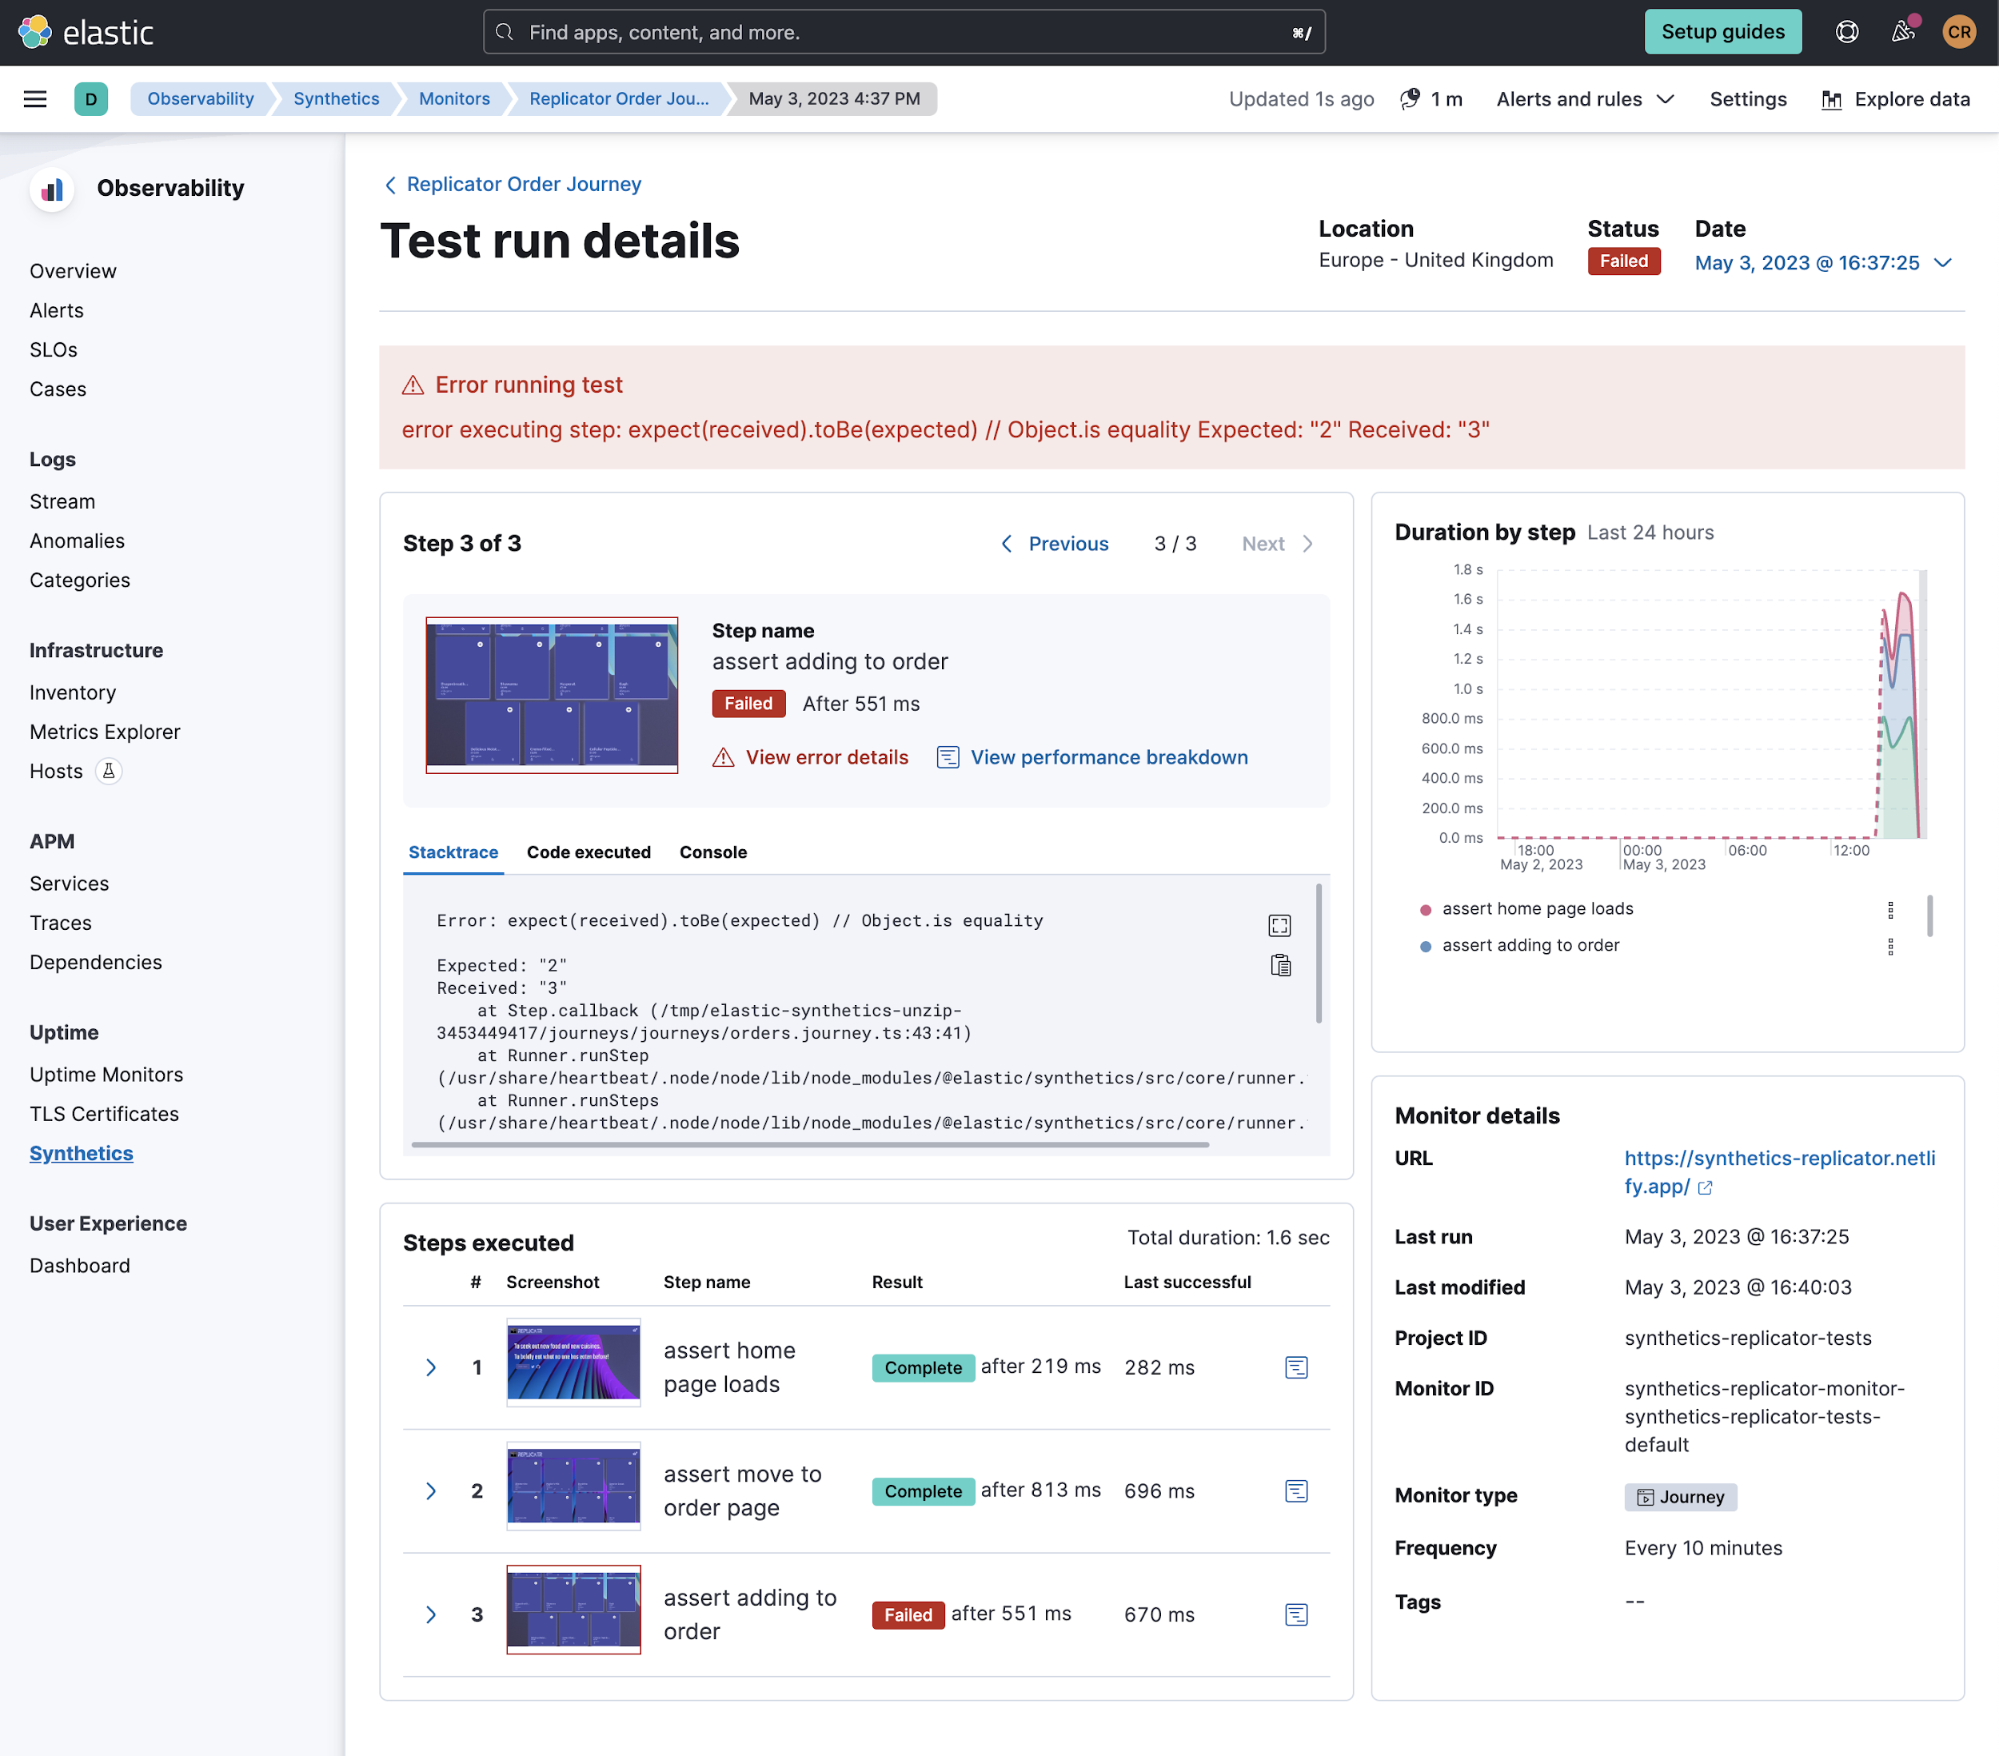Open the CR user avatar menu
The image size is (1999, 1756).
pyautogui.click(x=1959, y=32)
